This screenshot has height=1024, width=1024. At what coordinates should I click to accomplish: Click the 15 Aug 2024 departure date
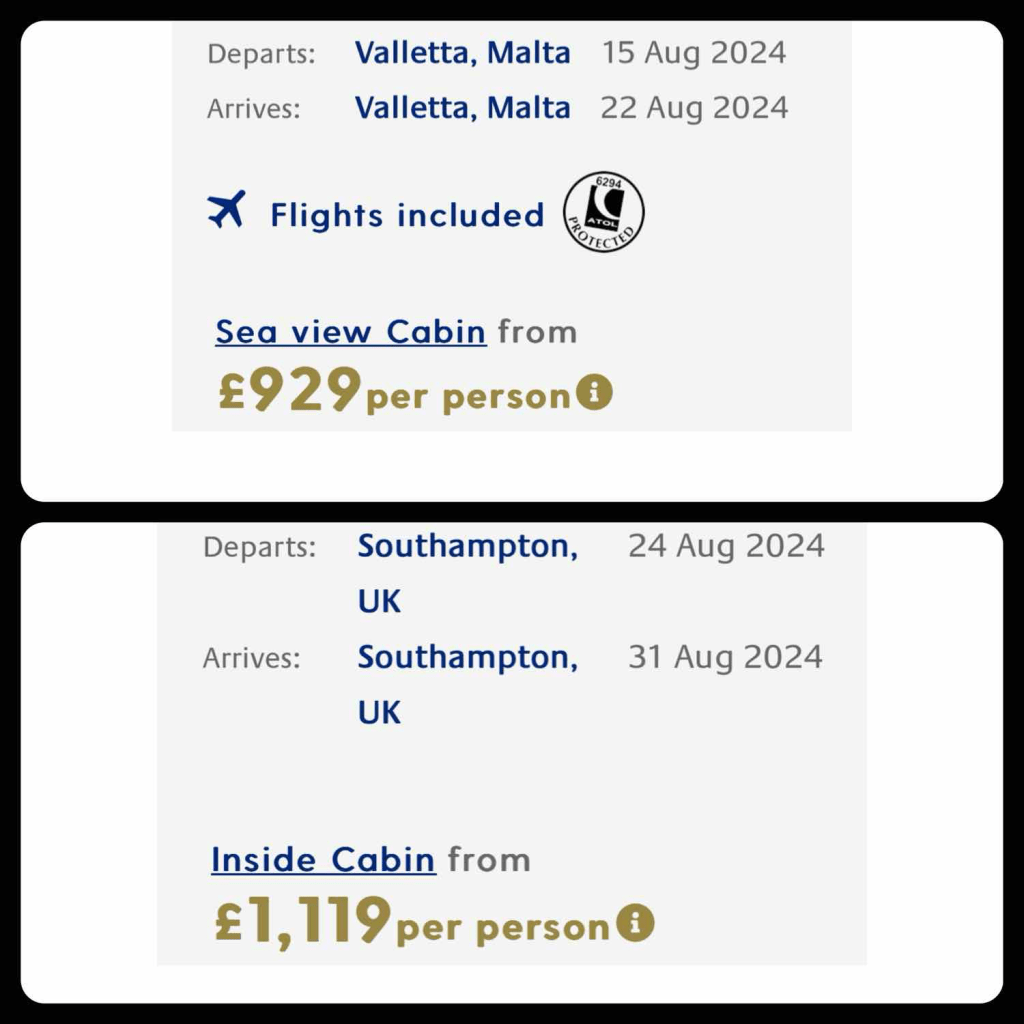[x=694, y=53]
